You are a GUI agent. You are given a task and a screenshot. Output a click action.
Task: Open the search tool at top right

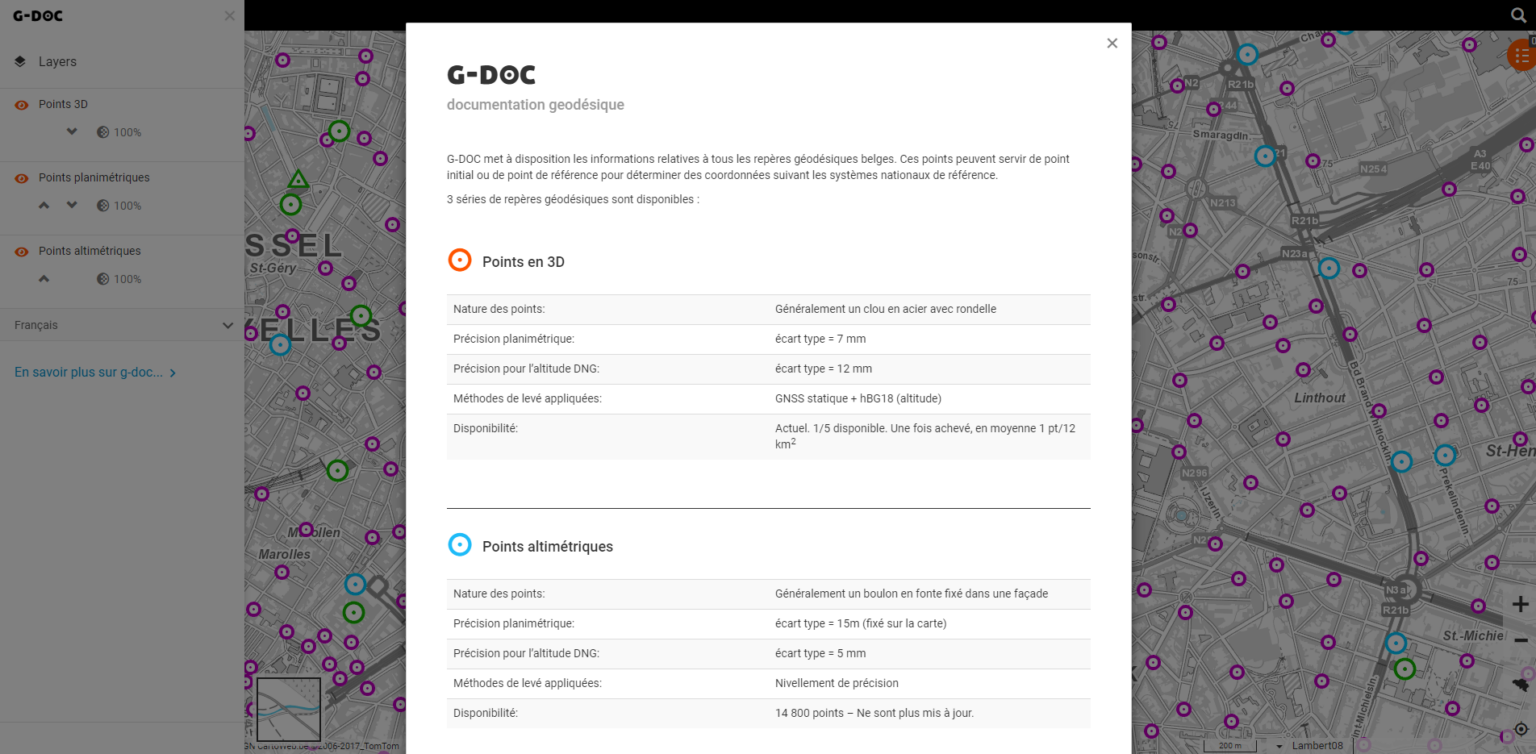point(1518,15)
